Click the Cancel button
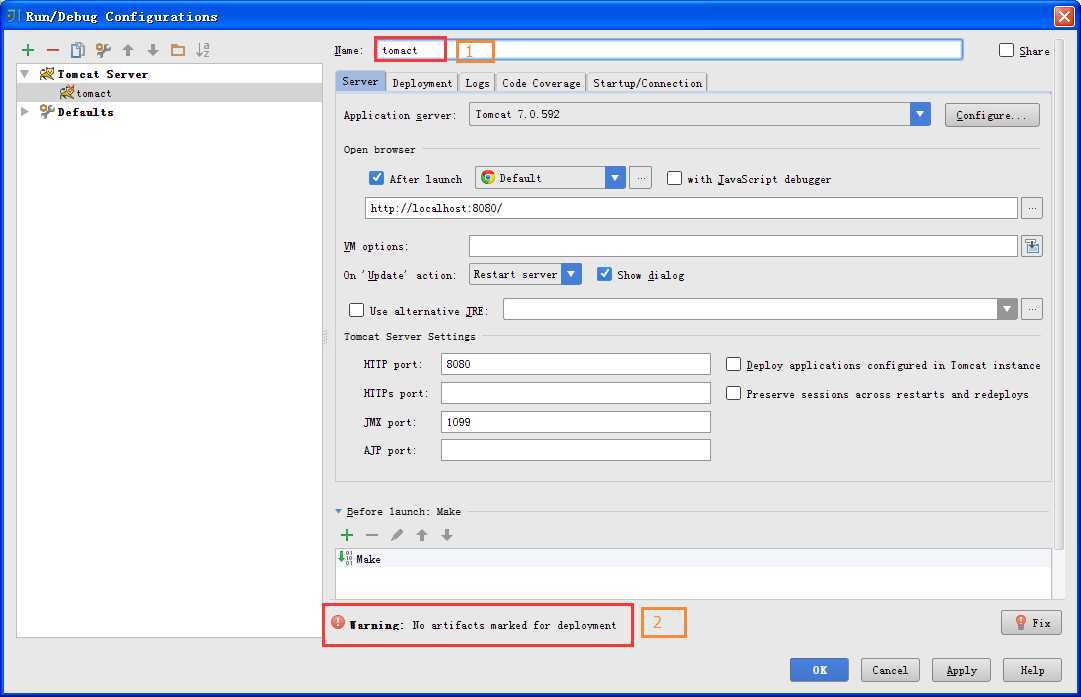 pos(890,669)
